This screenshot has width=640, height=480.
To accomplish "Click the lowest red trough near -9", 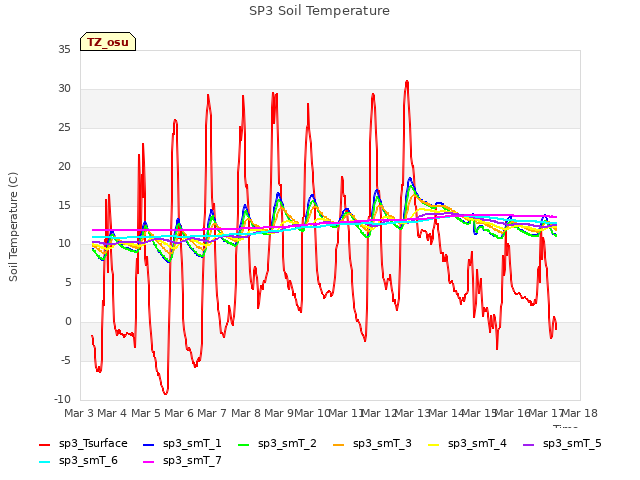I will [x=165, y=393].
